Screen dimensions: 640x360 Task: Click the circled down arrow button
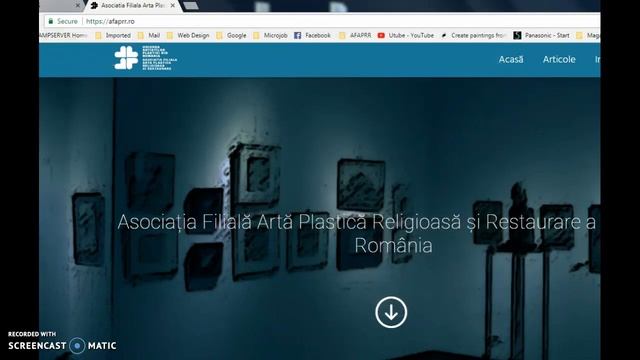(x=391, y=312)
